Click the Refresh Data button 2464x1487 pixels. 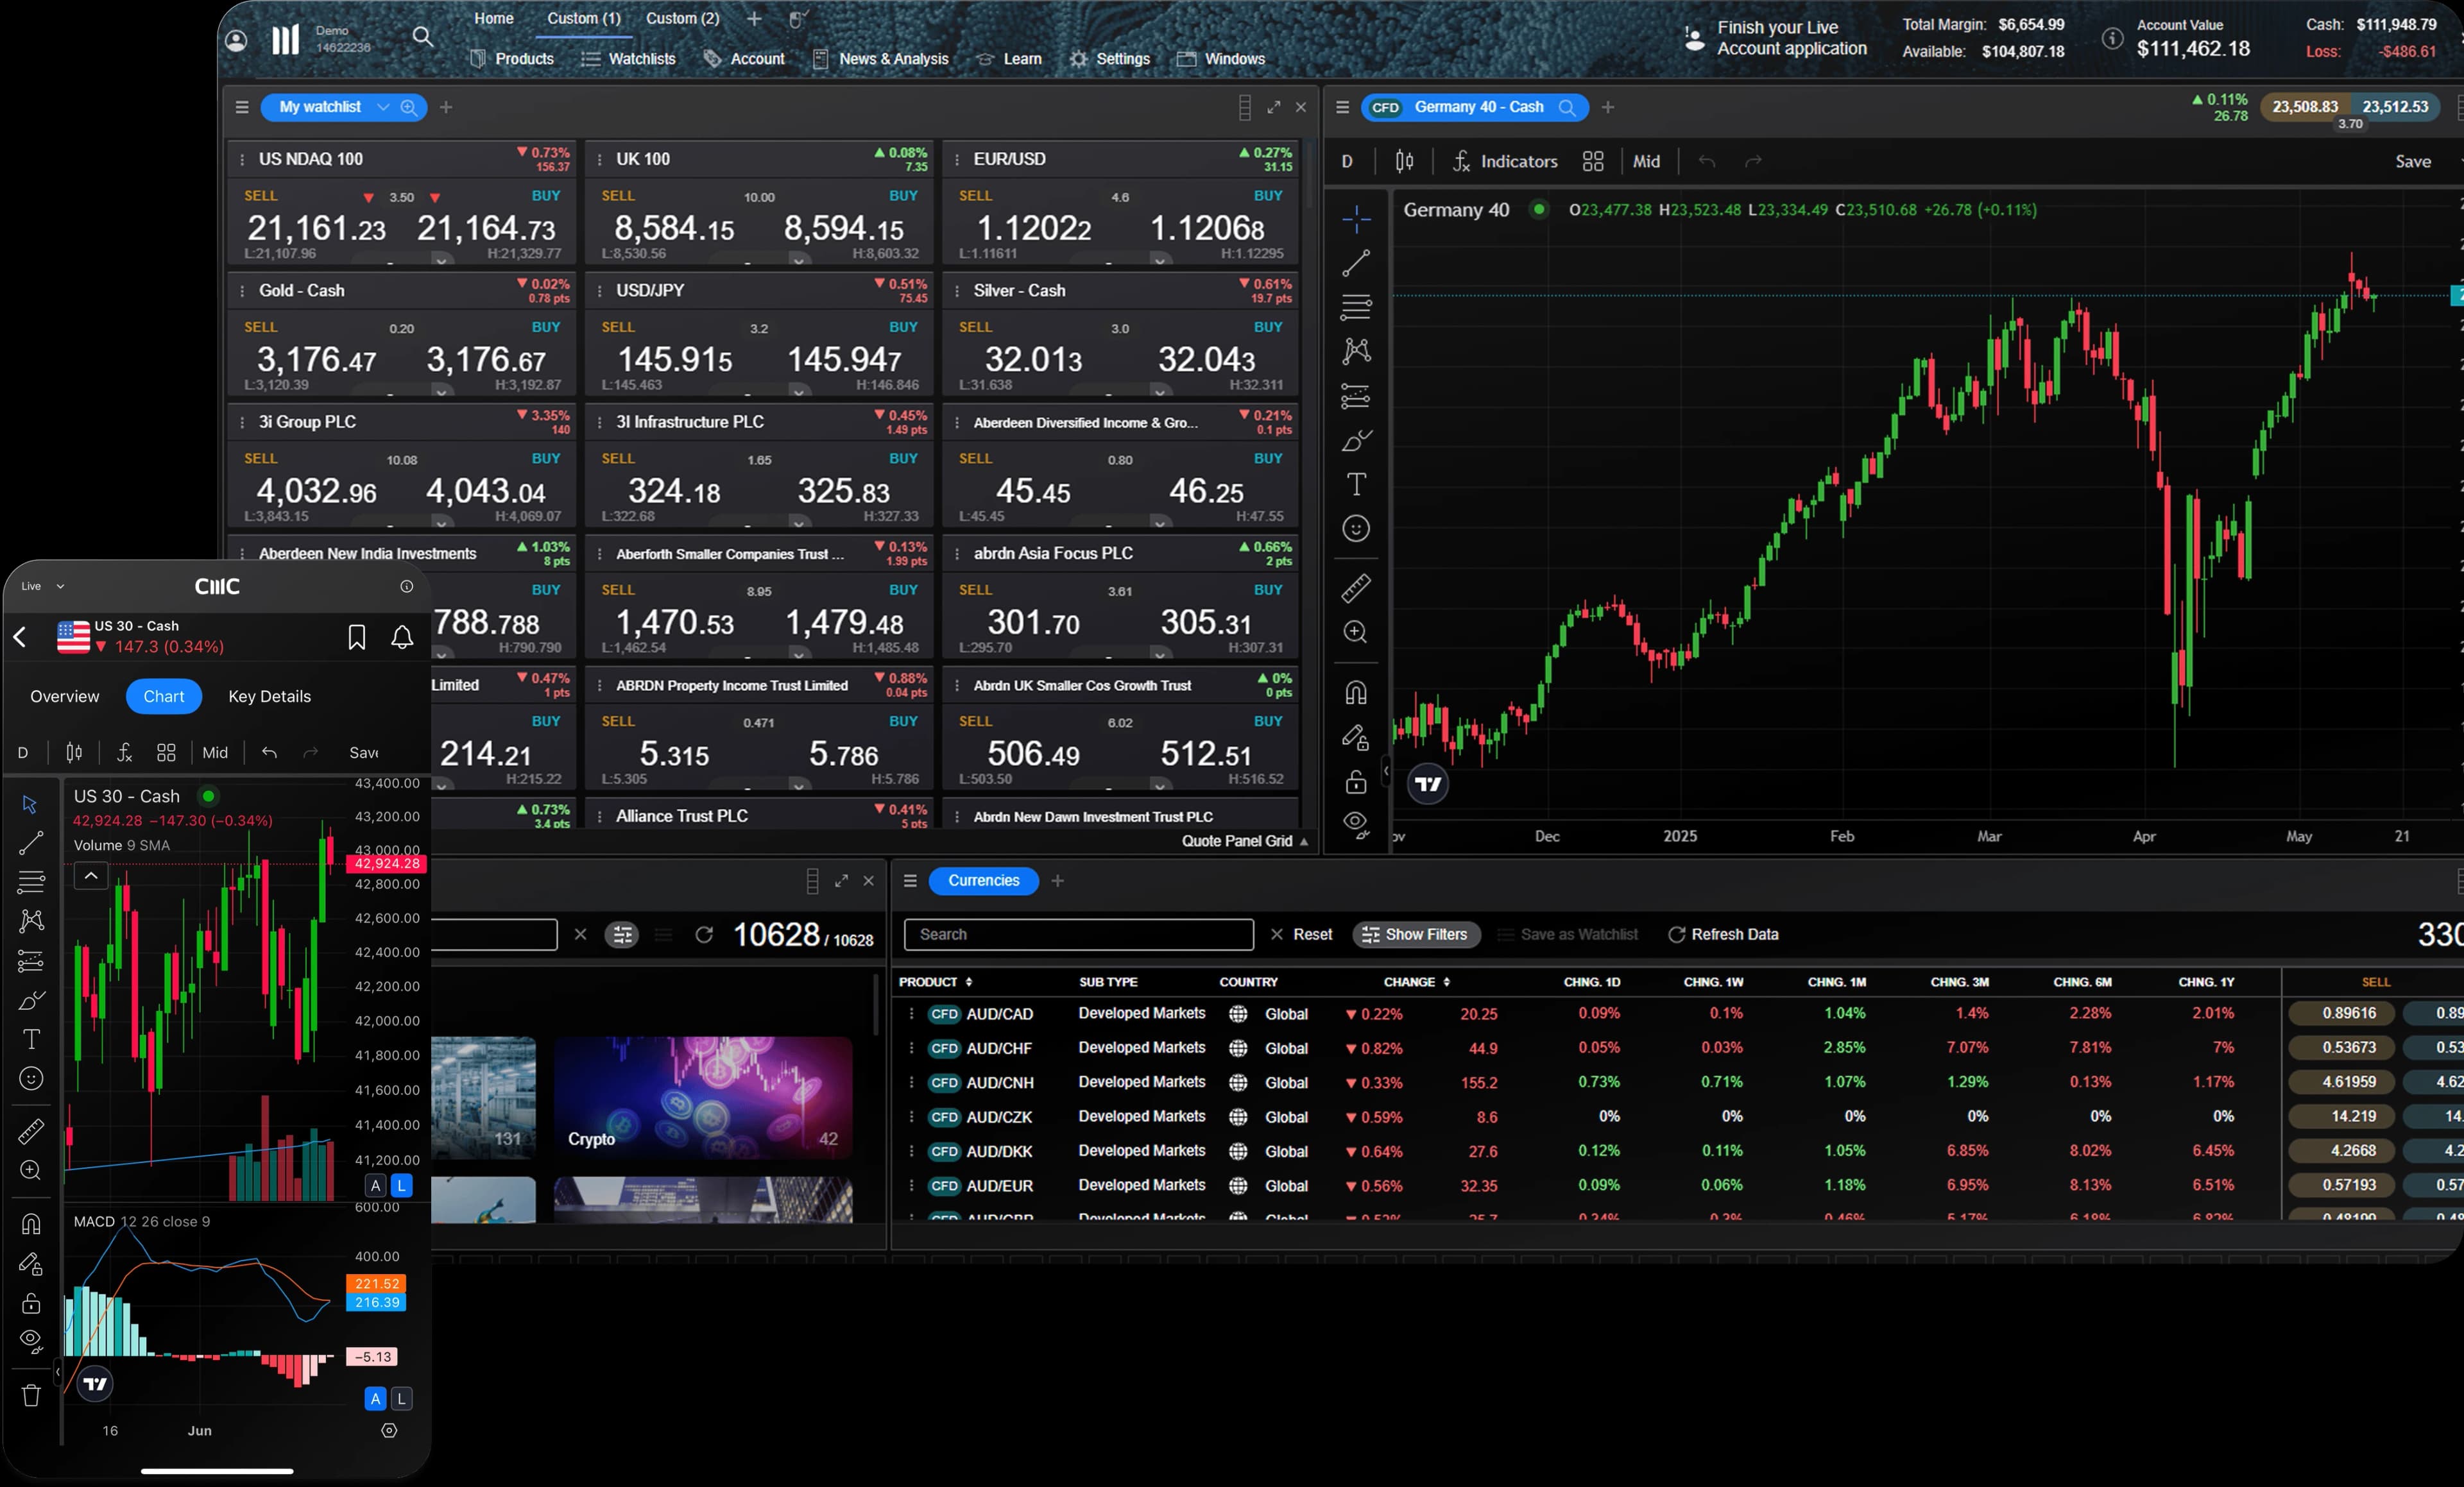(1723, 934)
